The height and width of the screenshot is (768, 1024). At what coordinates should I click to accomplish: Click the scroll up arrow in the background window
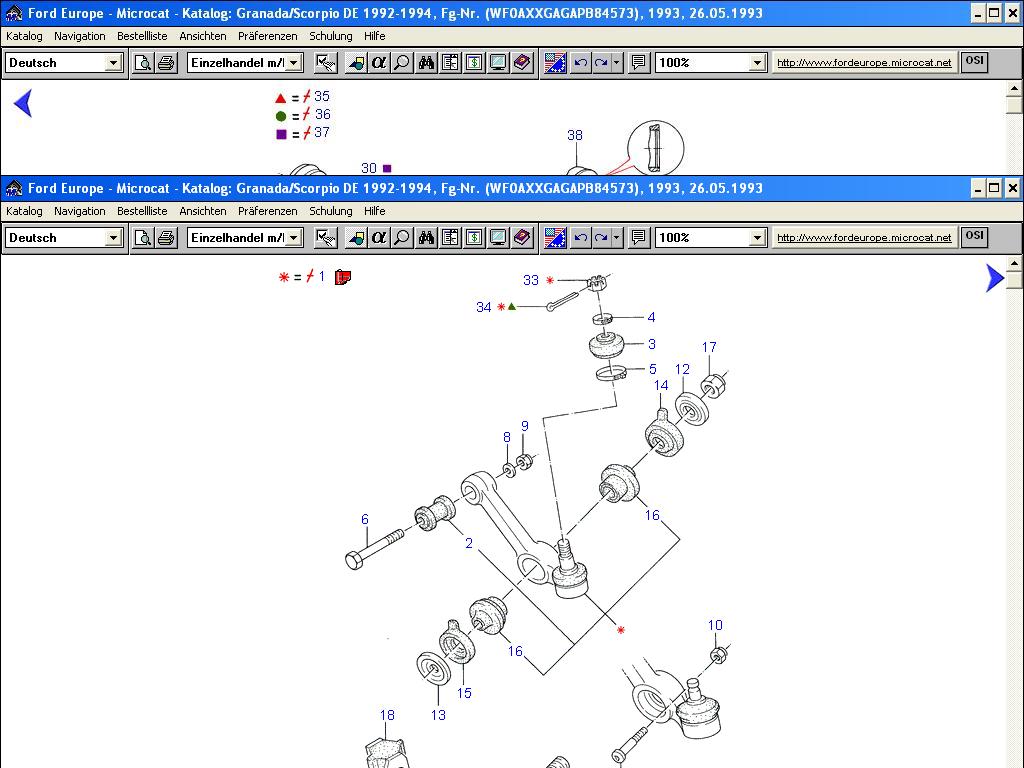(1014, 88)
